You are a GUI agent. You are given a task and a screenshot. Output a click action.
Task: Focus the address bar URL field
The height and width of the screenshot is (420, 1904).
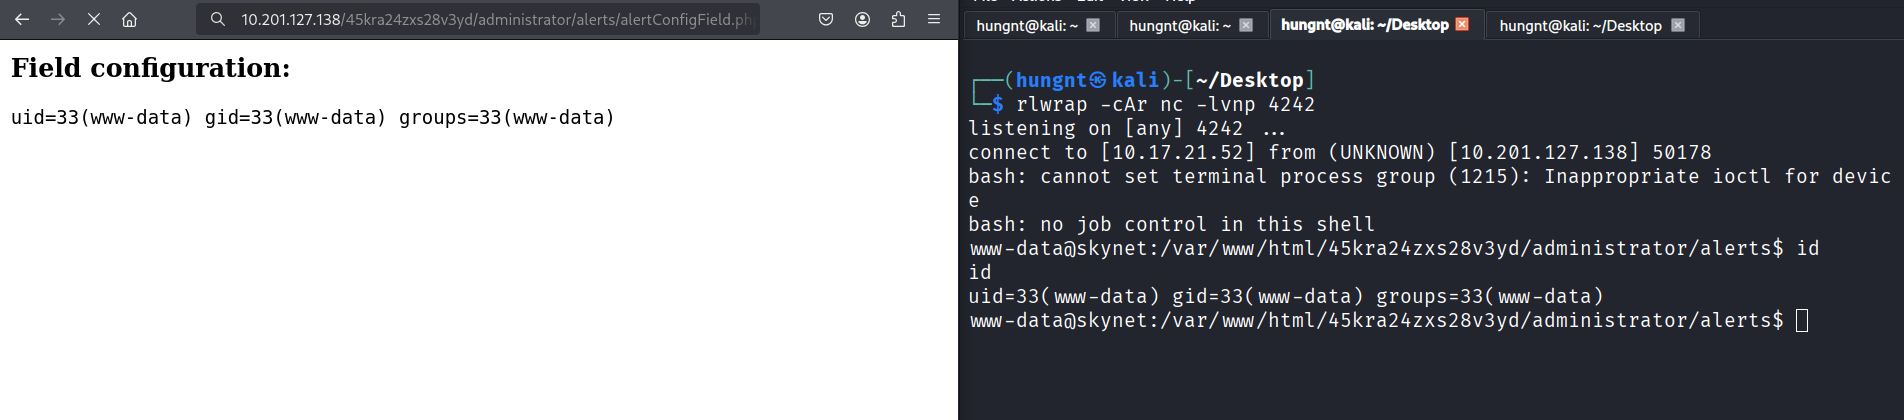click(x=495, y=19)
